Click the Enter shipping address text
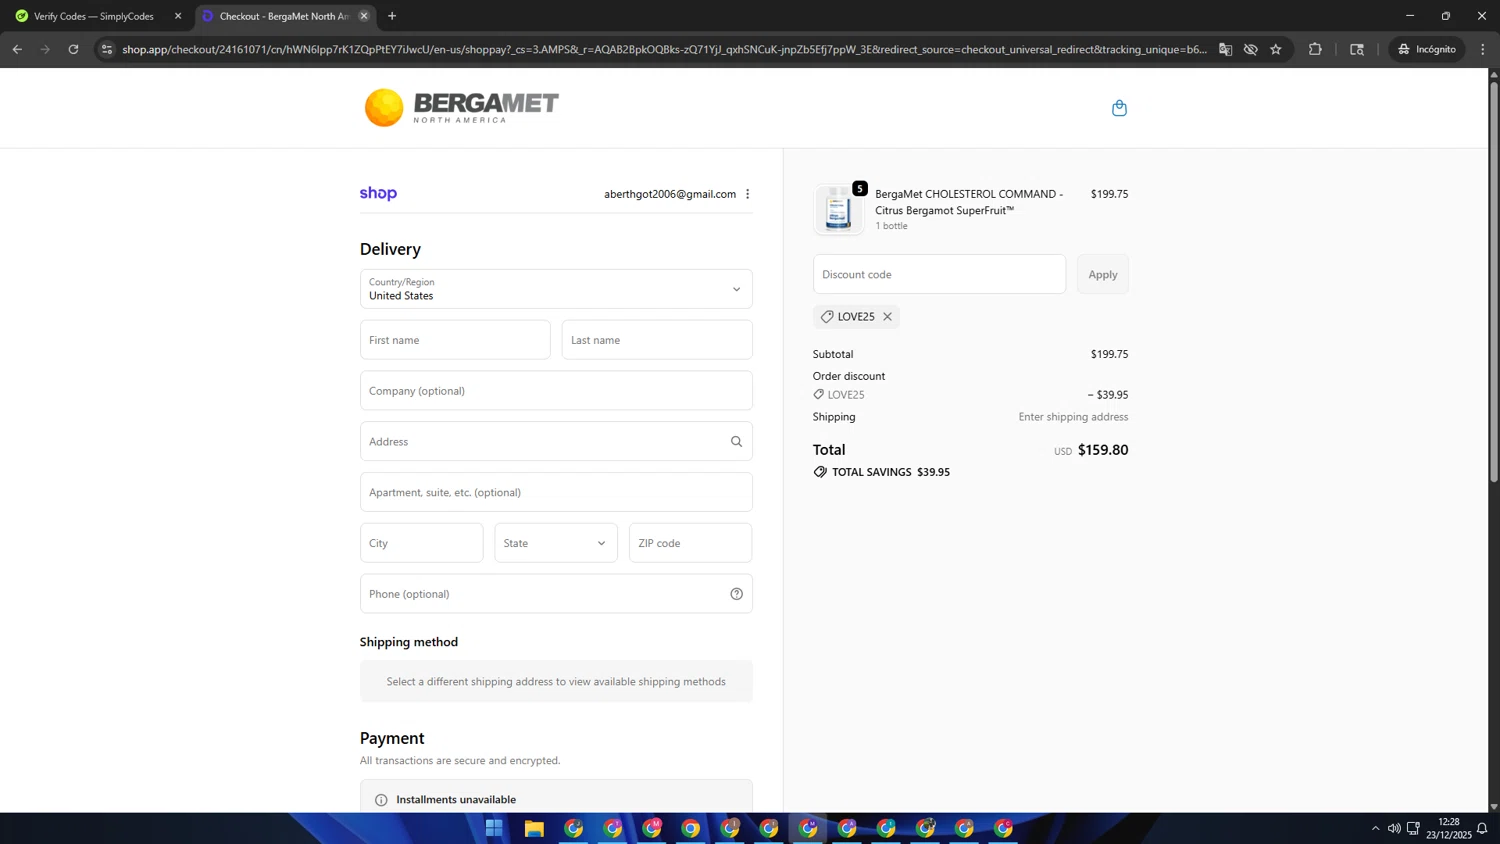Image resolution: width=1500 pixels, height=844 pixels. (1073, 417)
